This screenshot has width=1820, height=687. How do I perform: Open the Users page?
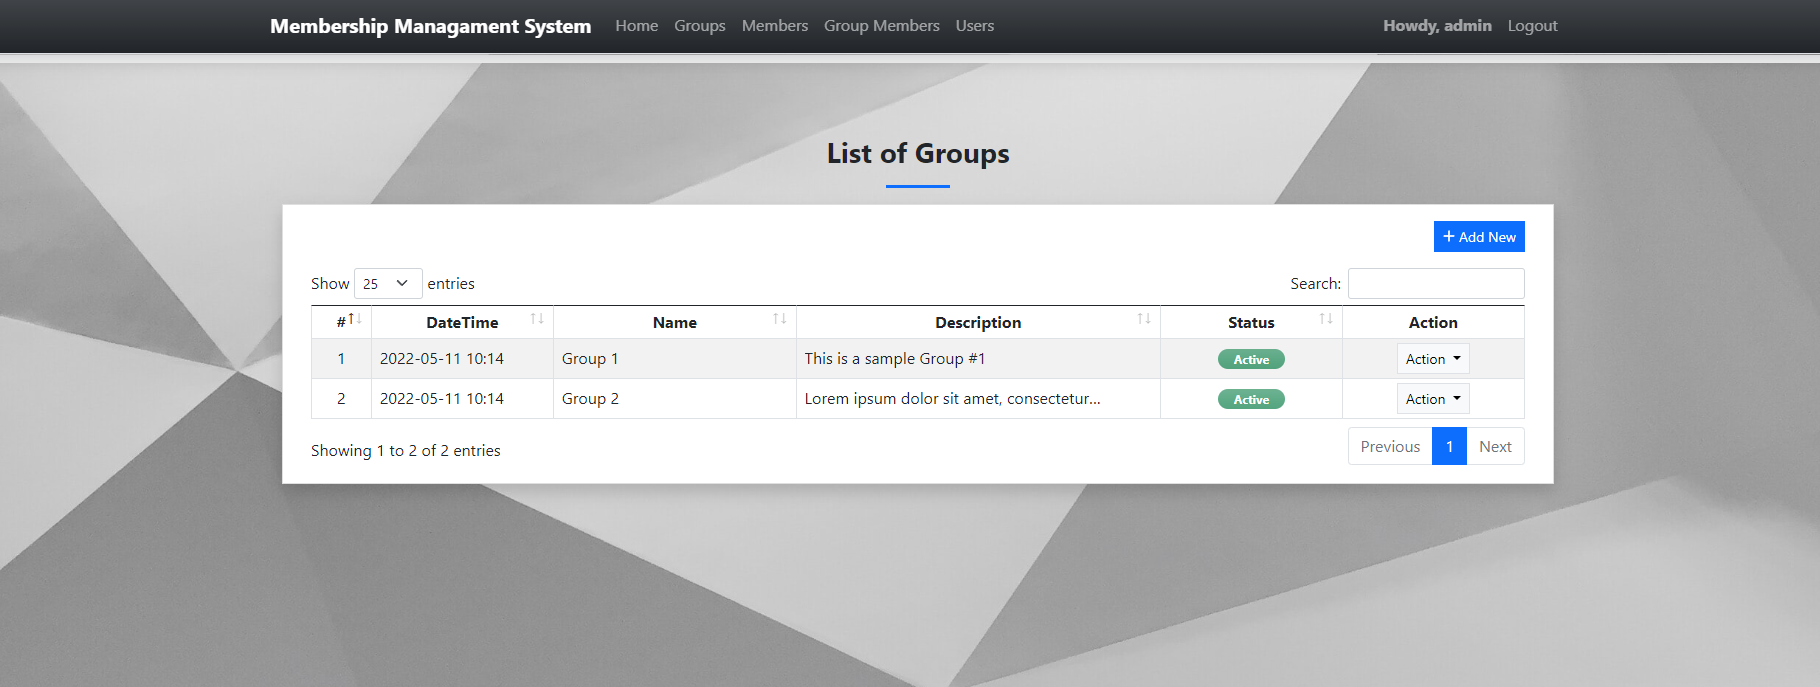click(x=974, y=26)
